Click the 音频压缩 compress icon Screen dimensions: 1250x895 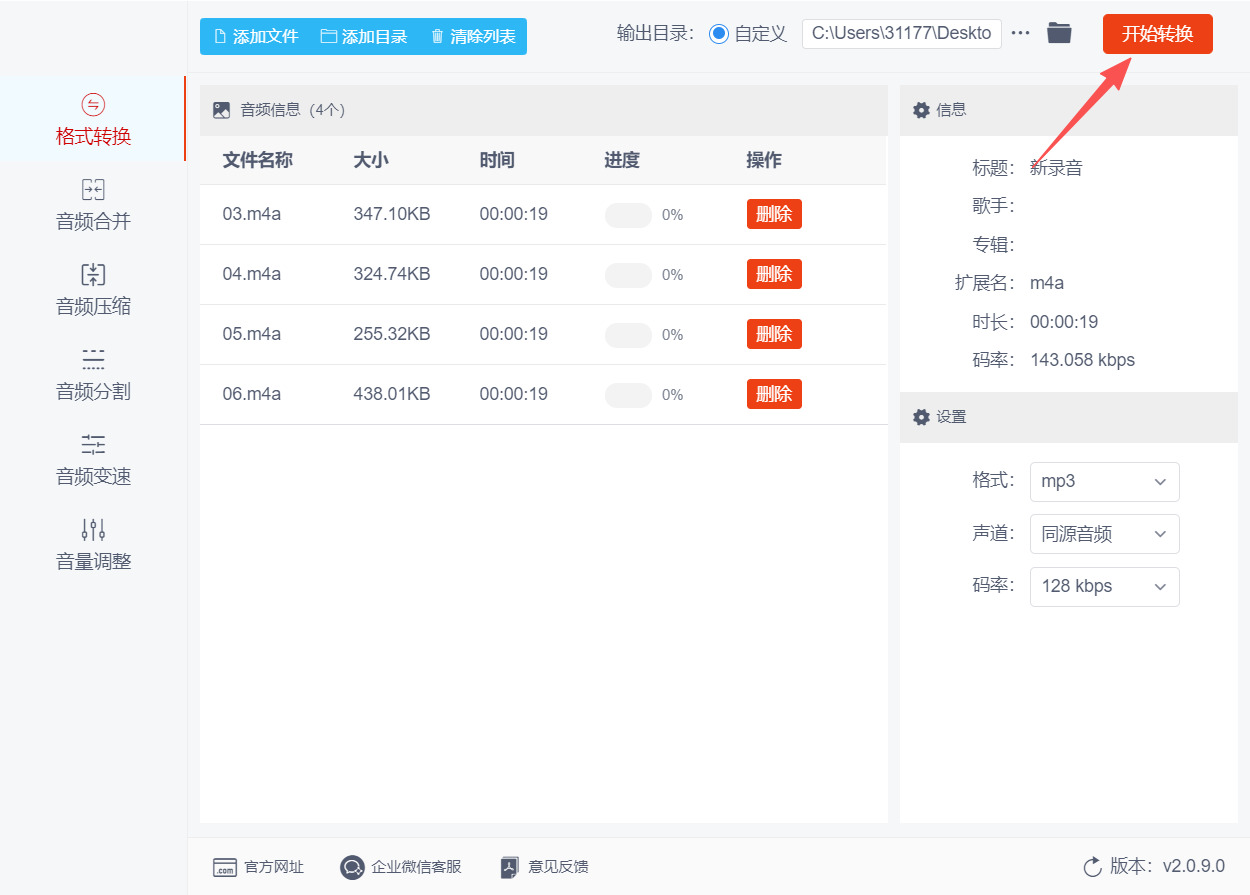click(x=93, y=275)
